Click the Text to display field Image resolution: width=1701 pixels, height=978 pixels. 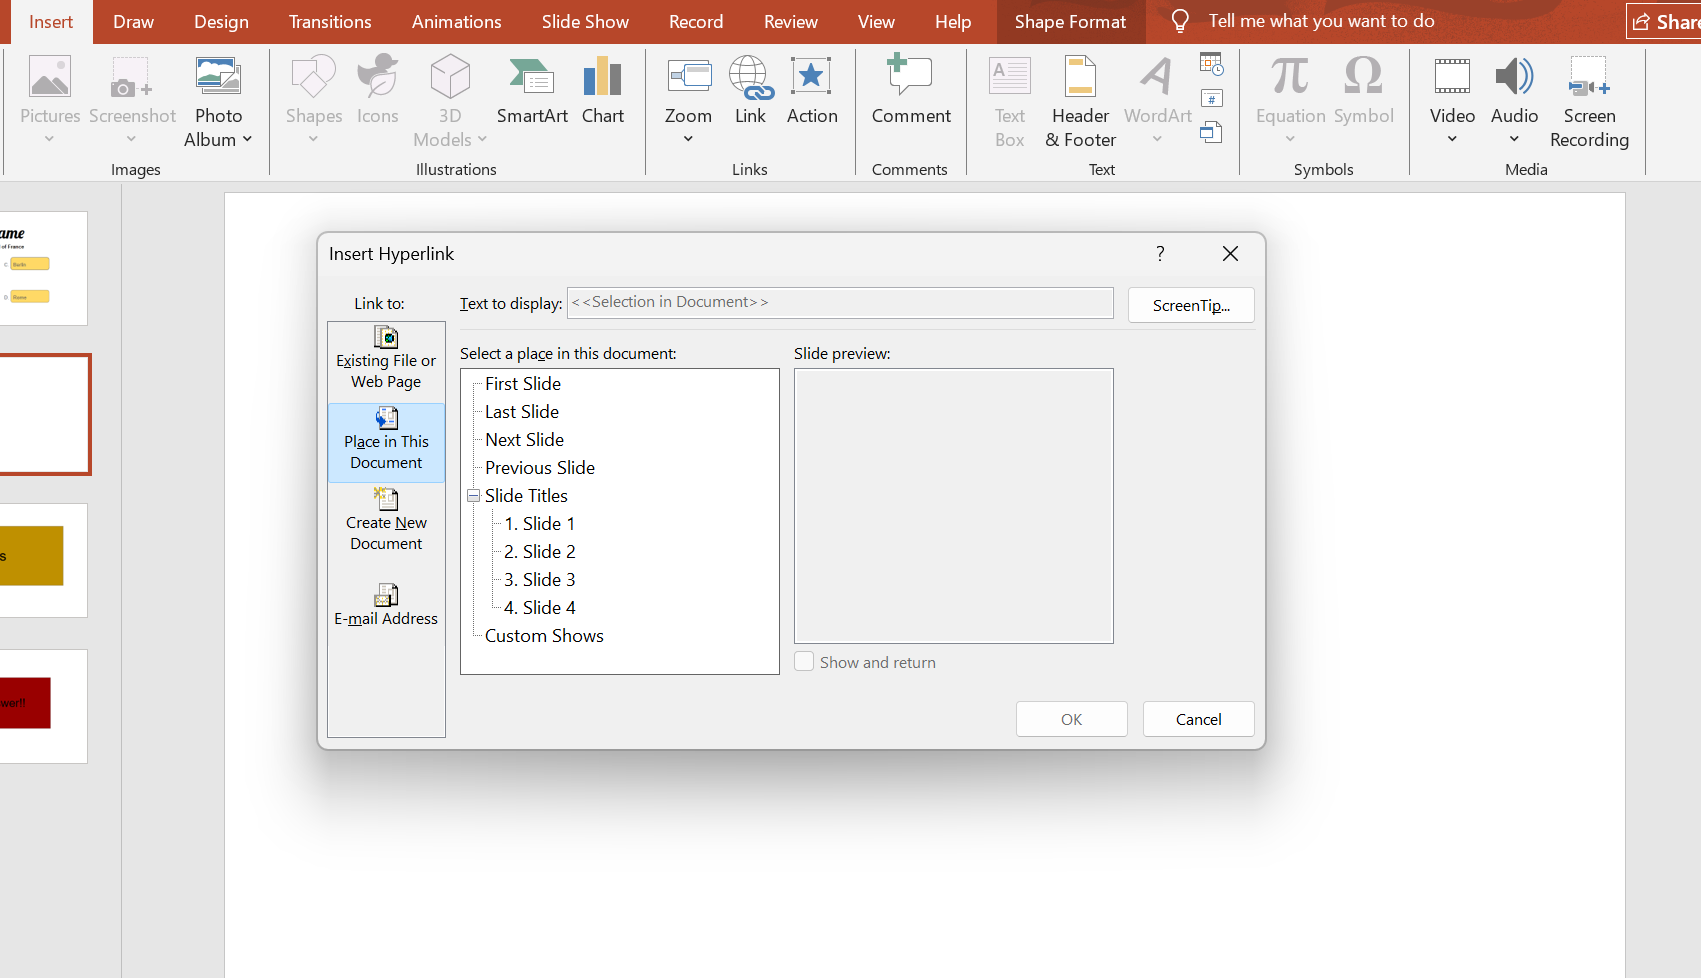839,303
